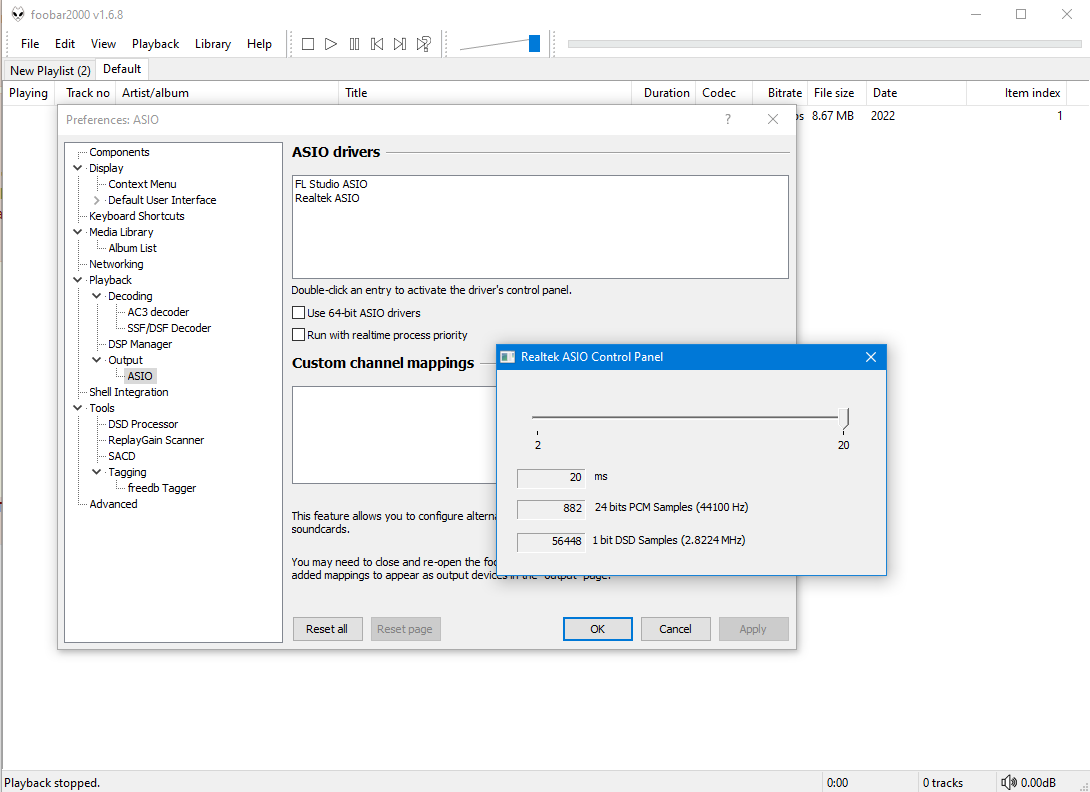1090x792 pixels.
Task: Click the 1 bit DSD Samples value field
Action: click(x=551, y=541)
